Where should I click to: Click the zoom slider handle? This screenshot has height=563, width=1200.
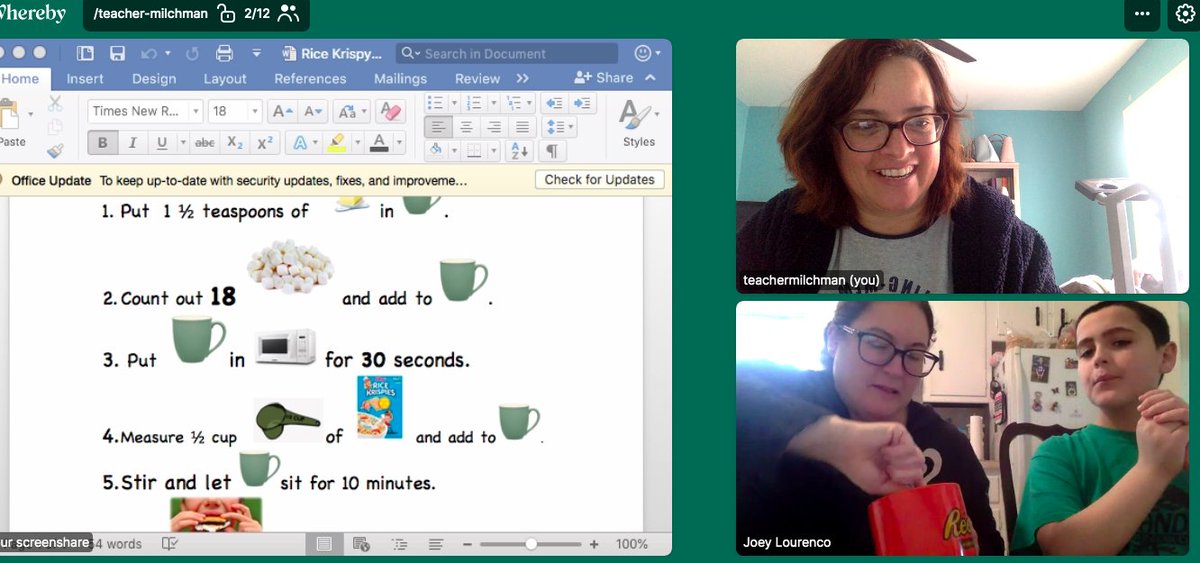coord(531,544)
